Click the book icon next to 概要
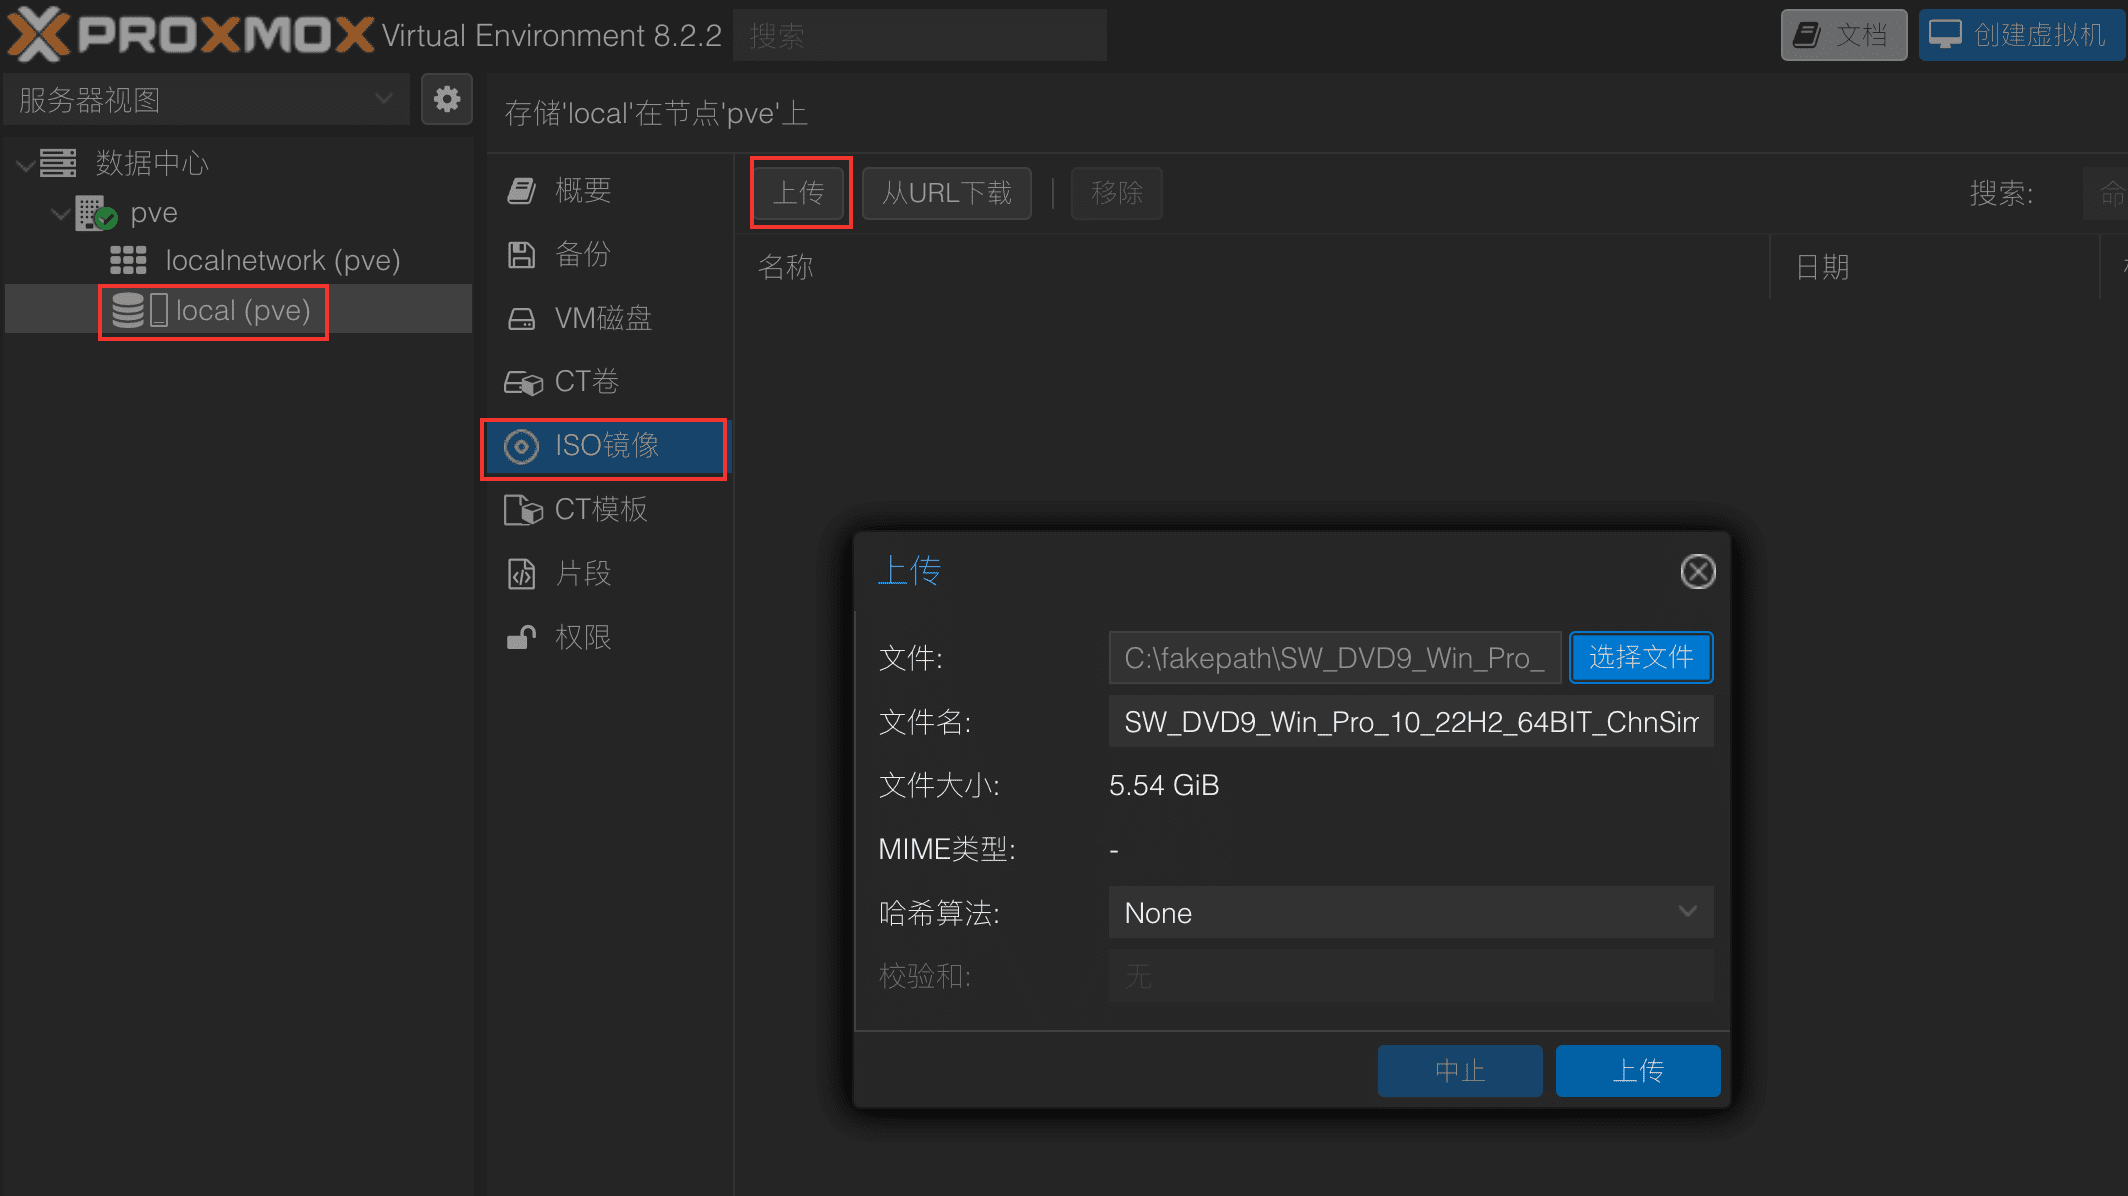2128x1196 pixels. [x=521, y=190]
